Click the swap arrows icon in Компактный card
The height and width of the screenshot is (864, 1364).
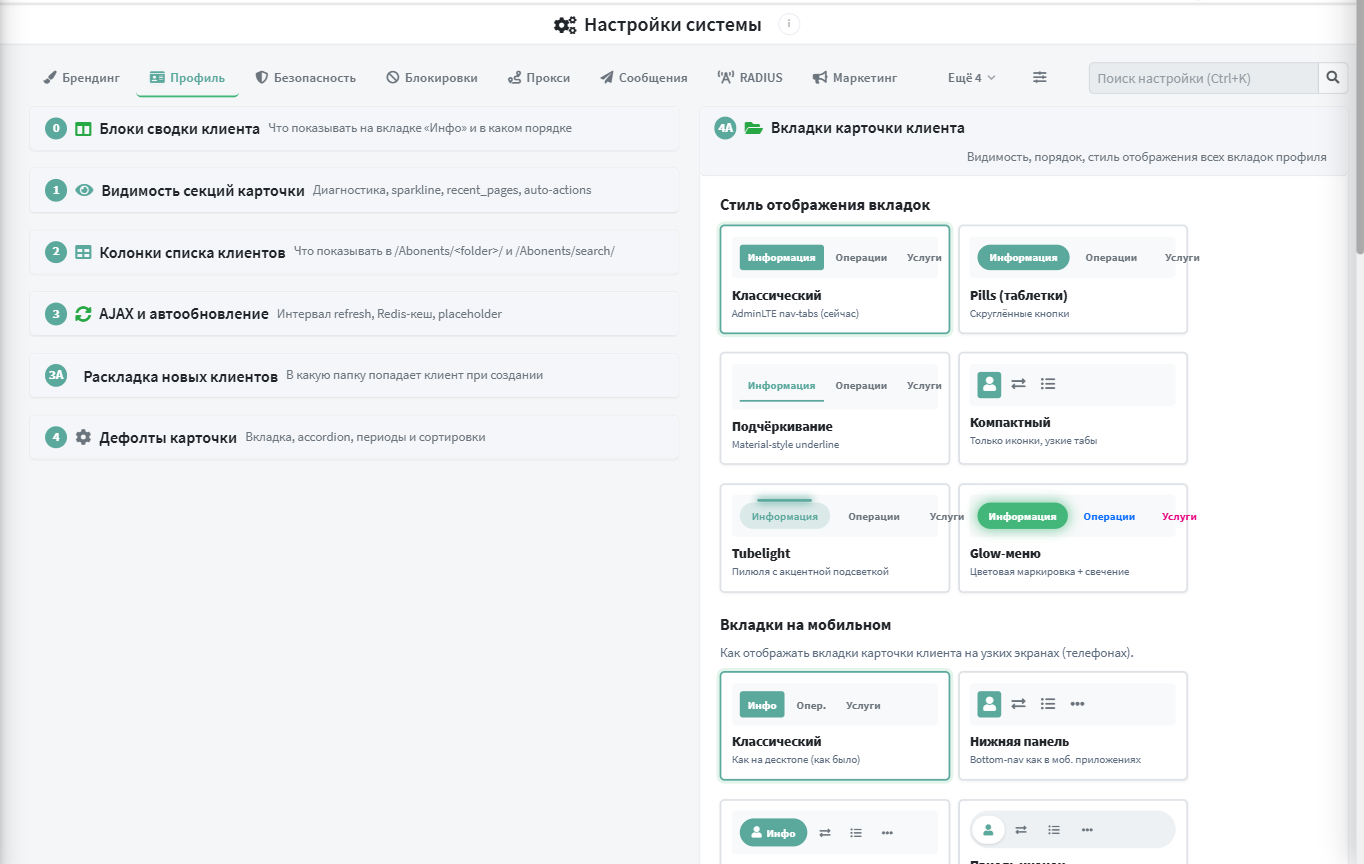pyautogui.click(x=1018, y=383)
